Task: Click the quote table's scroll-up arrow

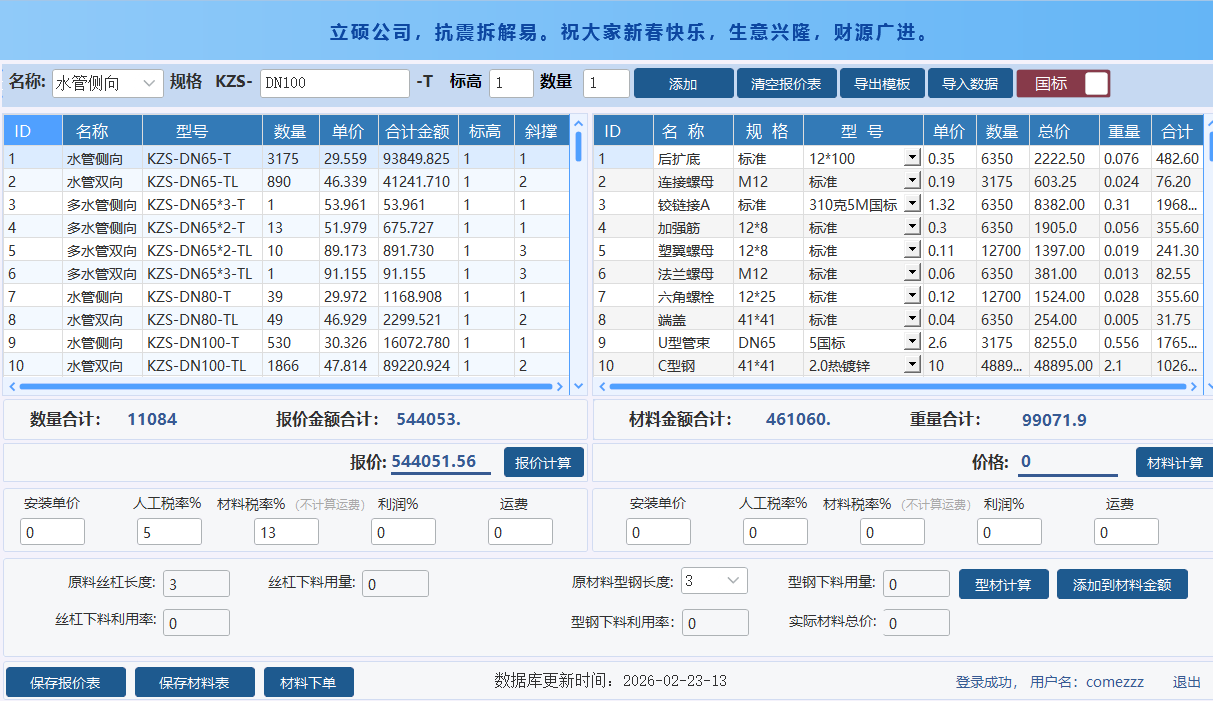Action: [x=578, y=122]
